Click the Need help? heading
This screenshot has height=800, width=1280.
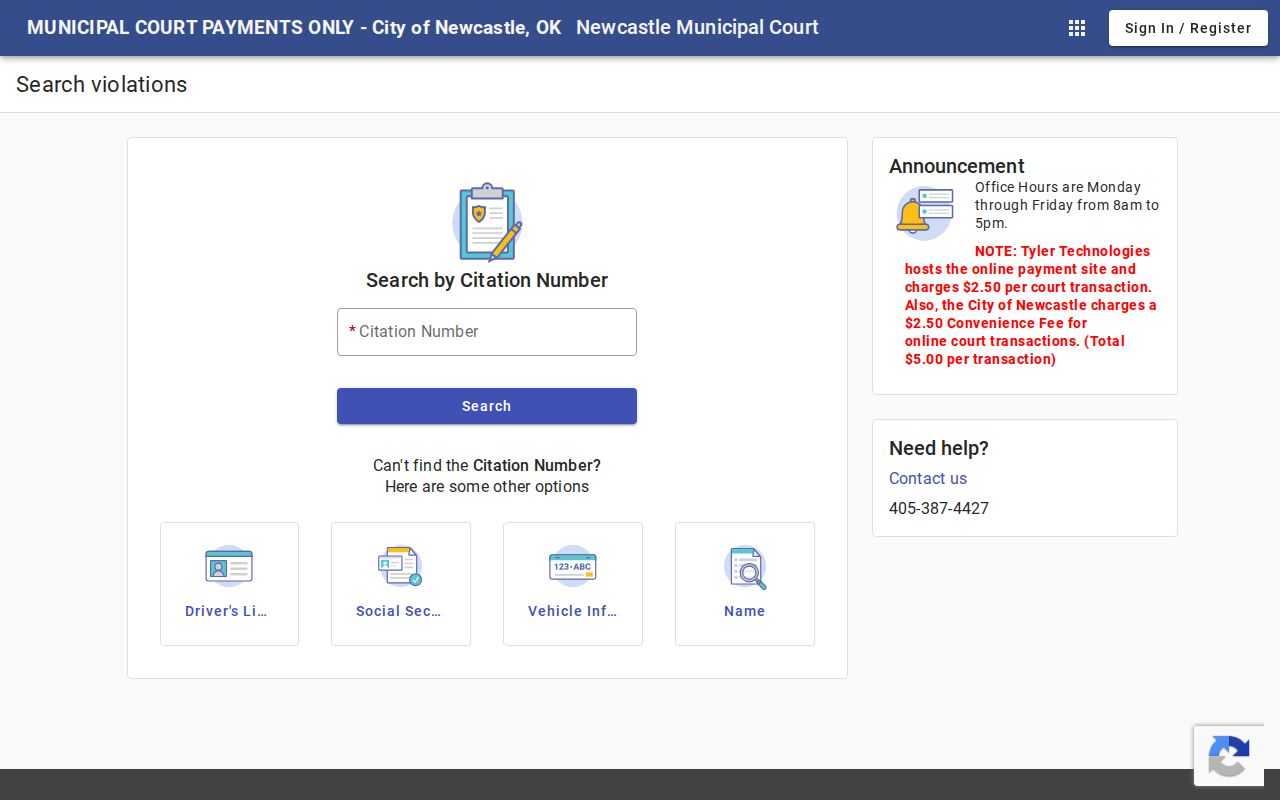[x=939, y=448]
